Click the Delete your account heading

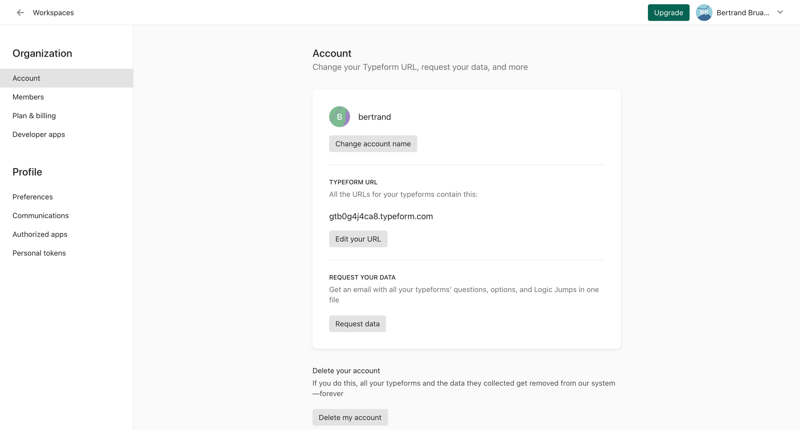(346, 371)
